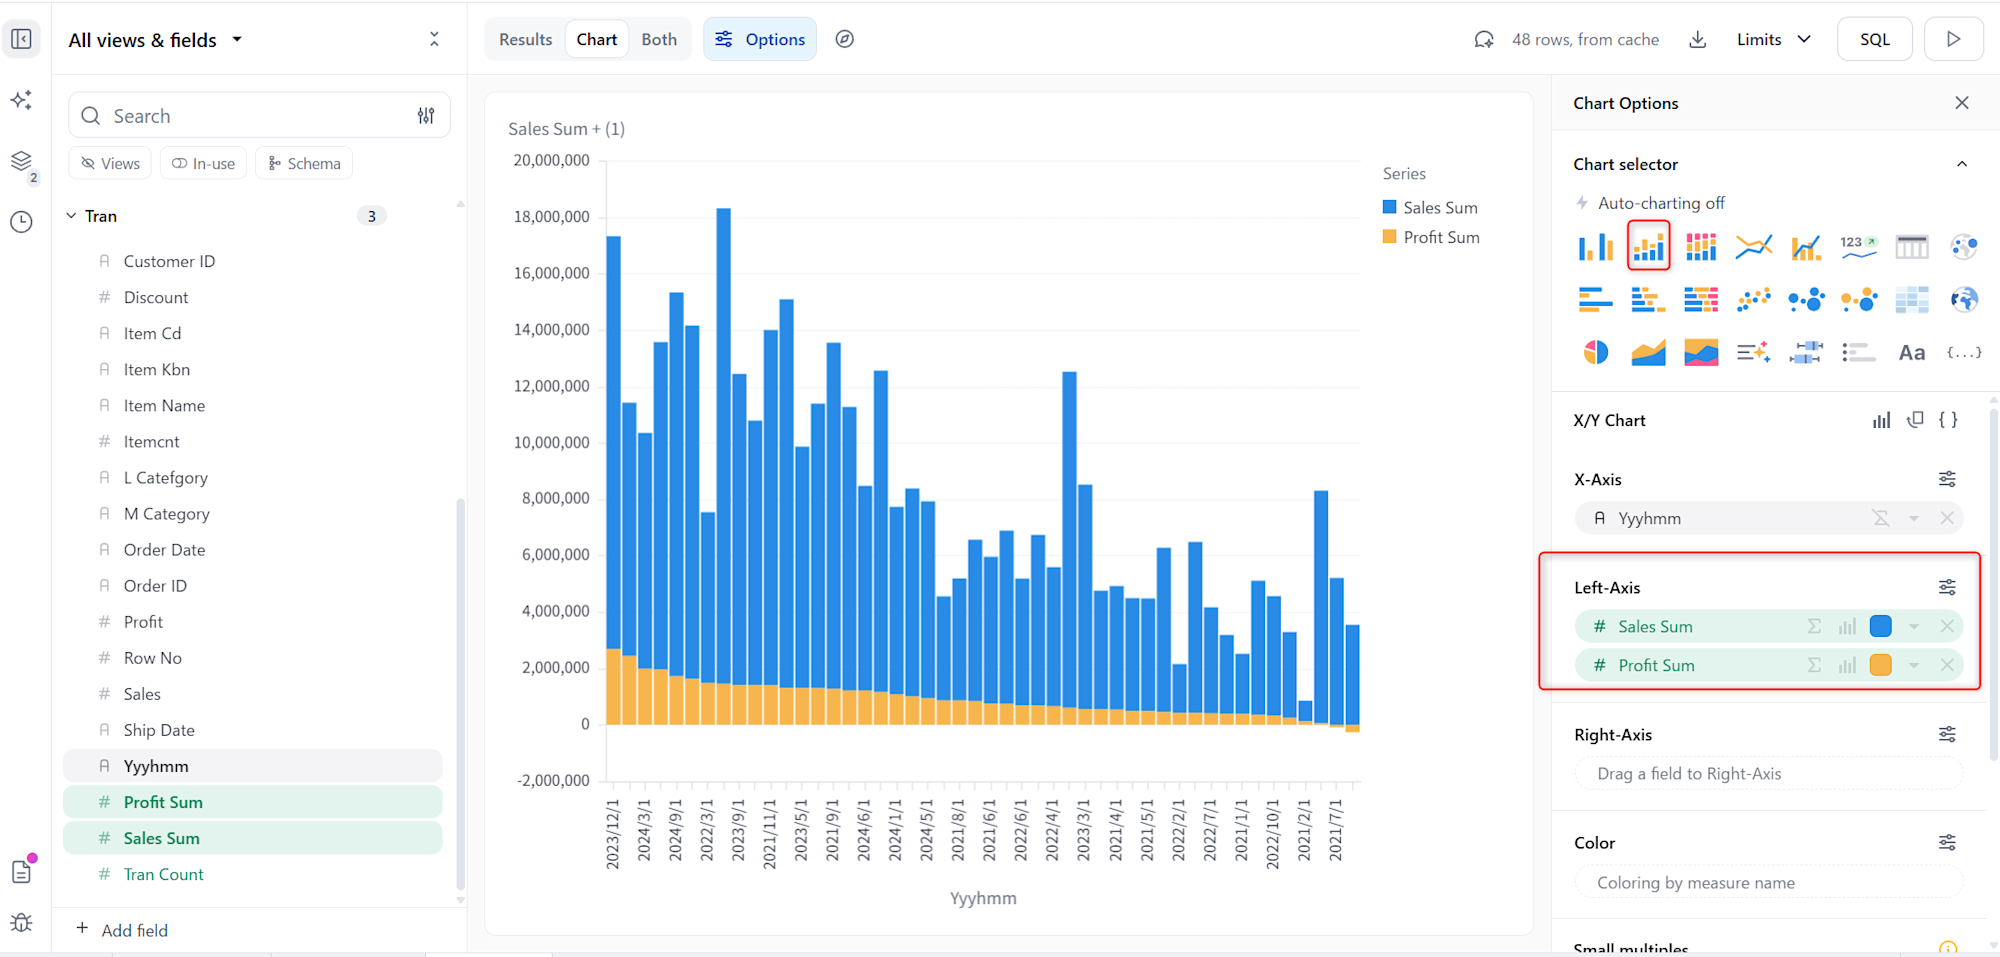Toggle the Schema filter
This screenshot has width=2000, height=957.
(x=304, y=164)
